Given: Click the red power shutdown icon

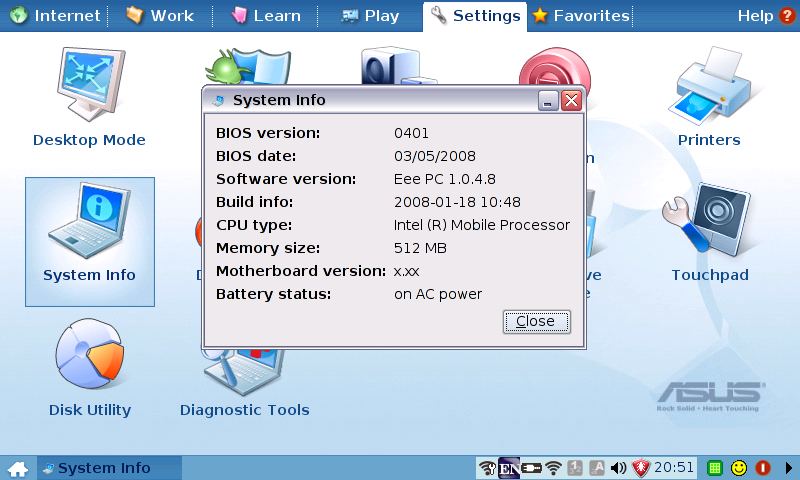Looking at the screenshot, I should 763,468.
